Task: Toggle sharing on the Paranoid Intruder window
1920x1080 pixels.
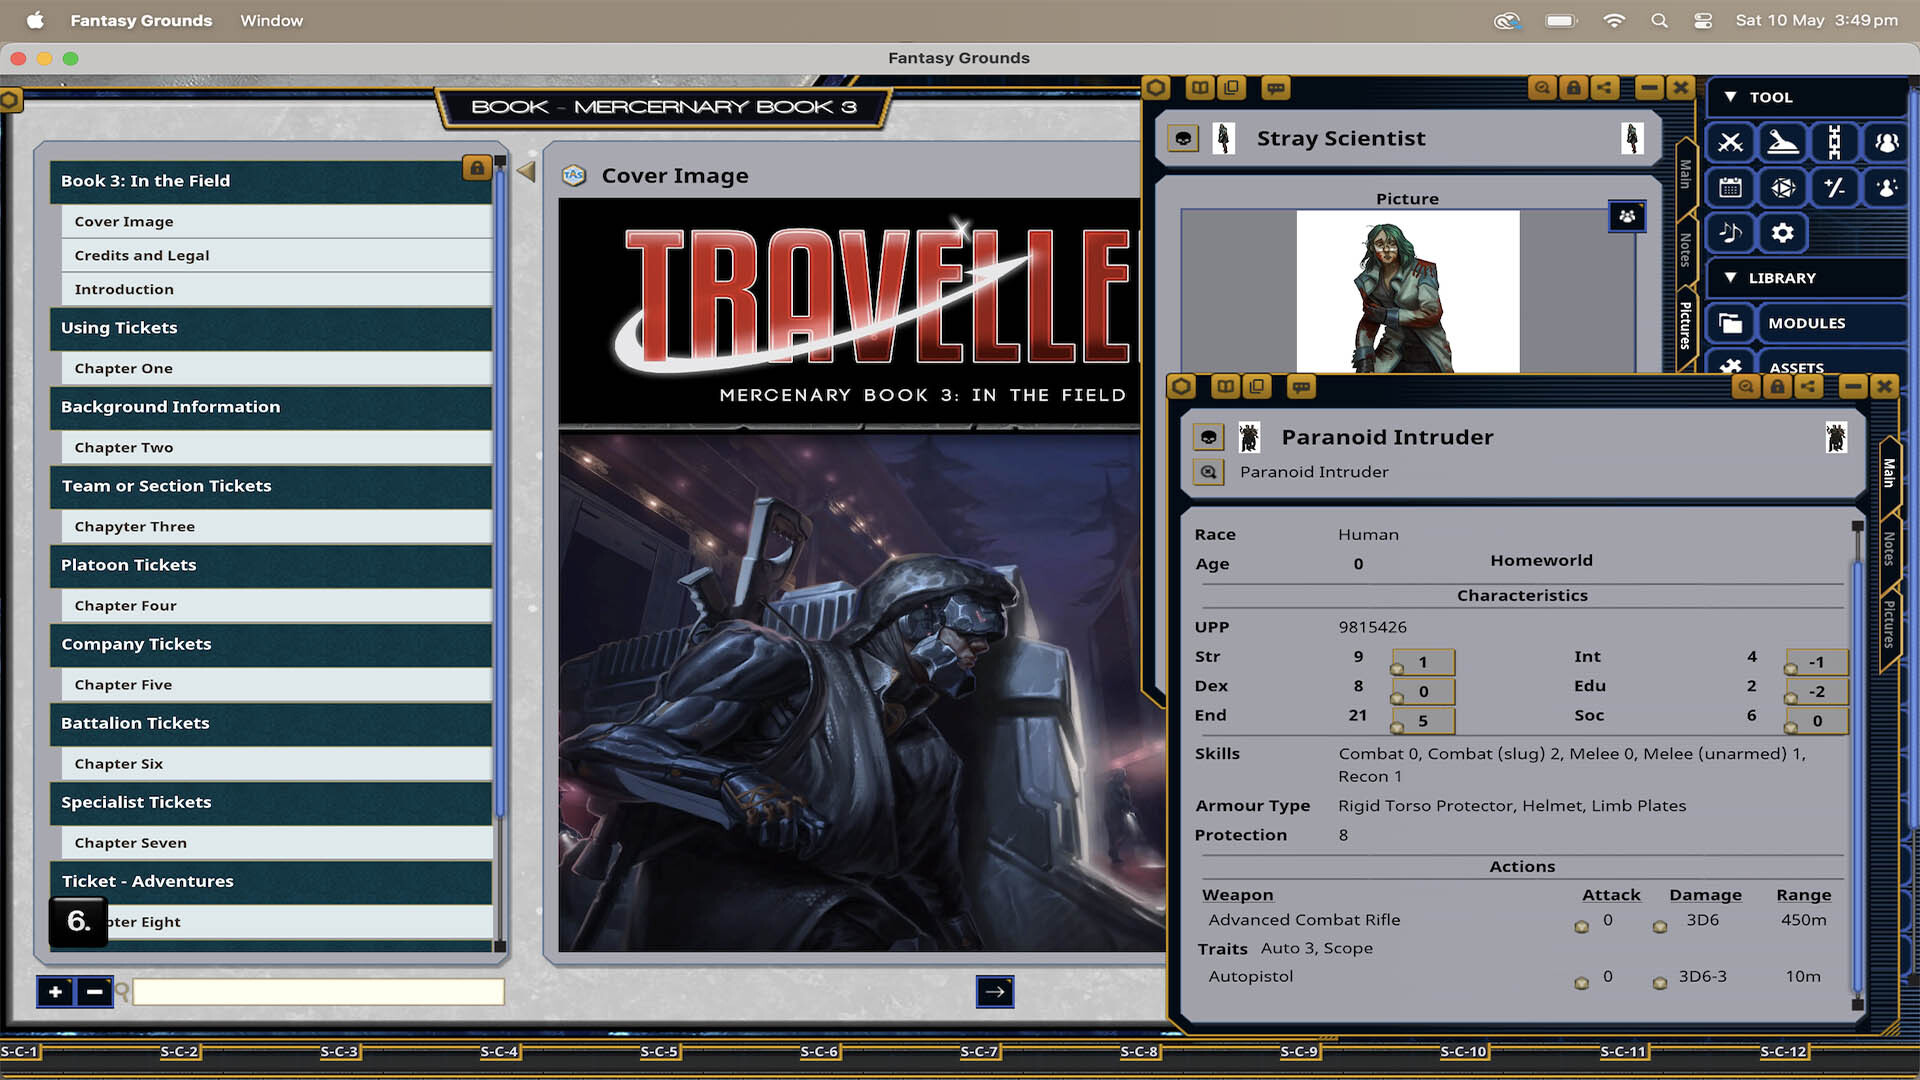Action: pos(1809,386)
